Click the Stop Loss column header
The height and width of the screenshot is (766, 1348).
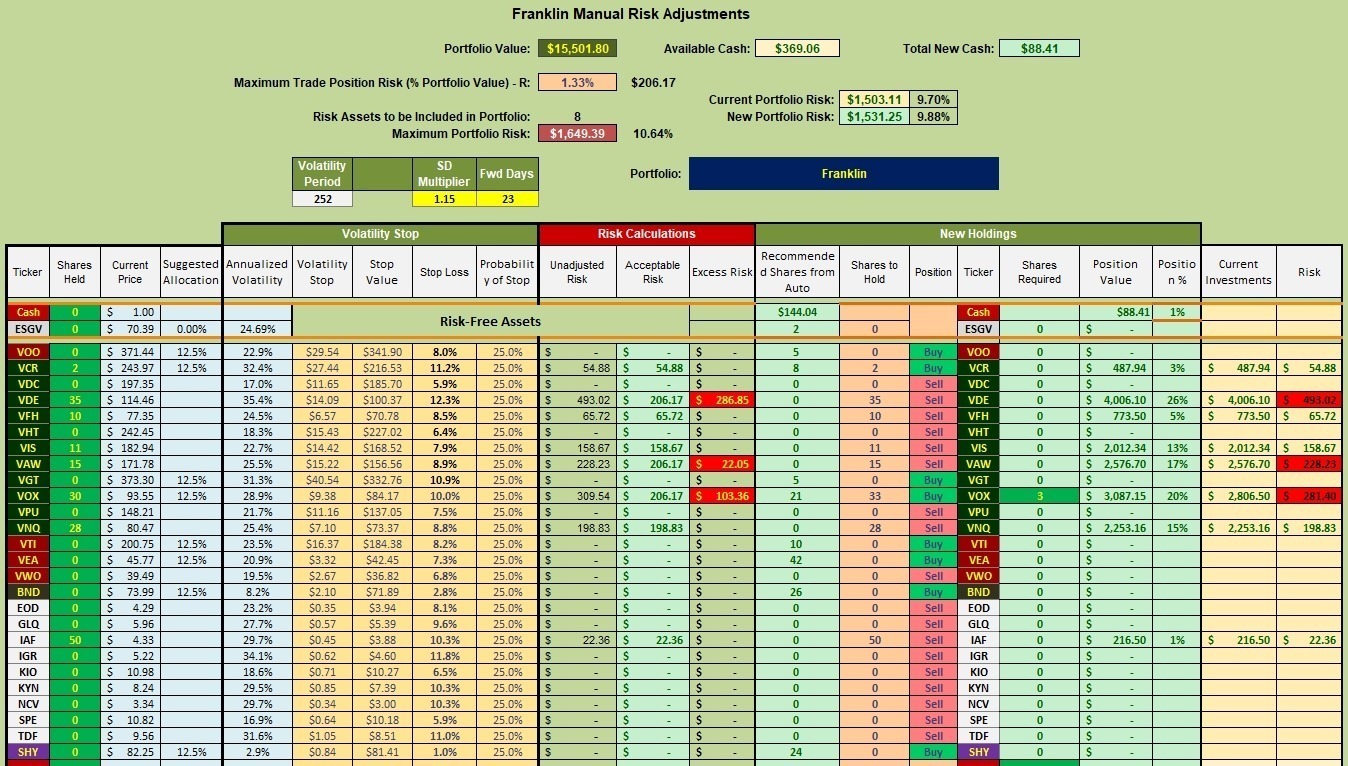tap(444, 272)
